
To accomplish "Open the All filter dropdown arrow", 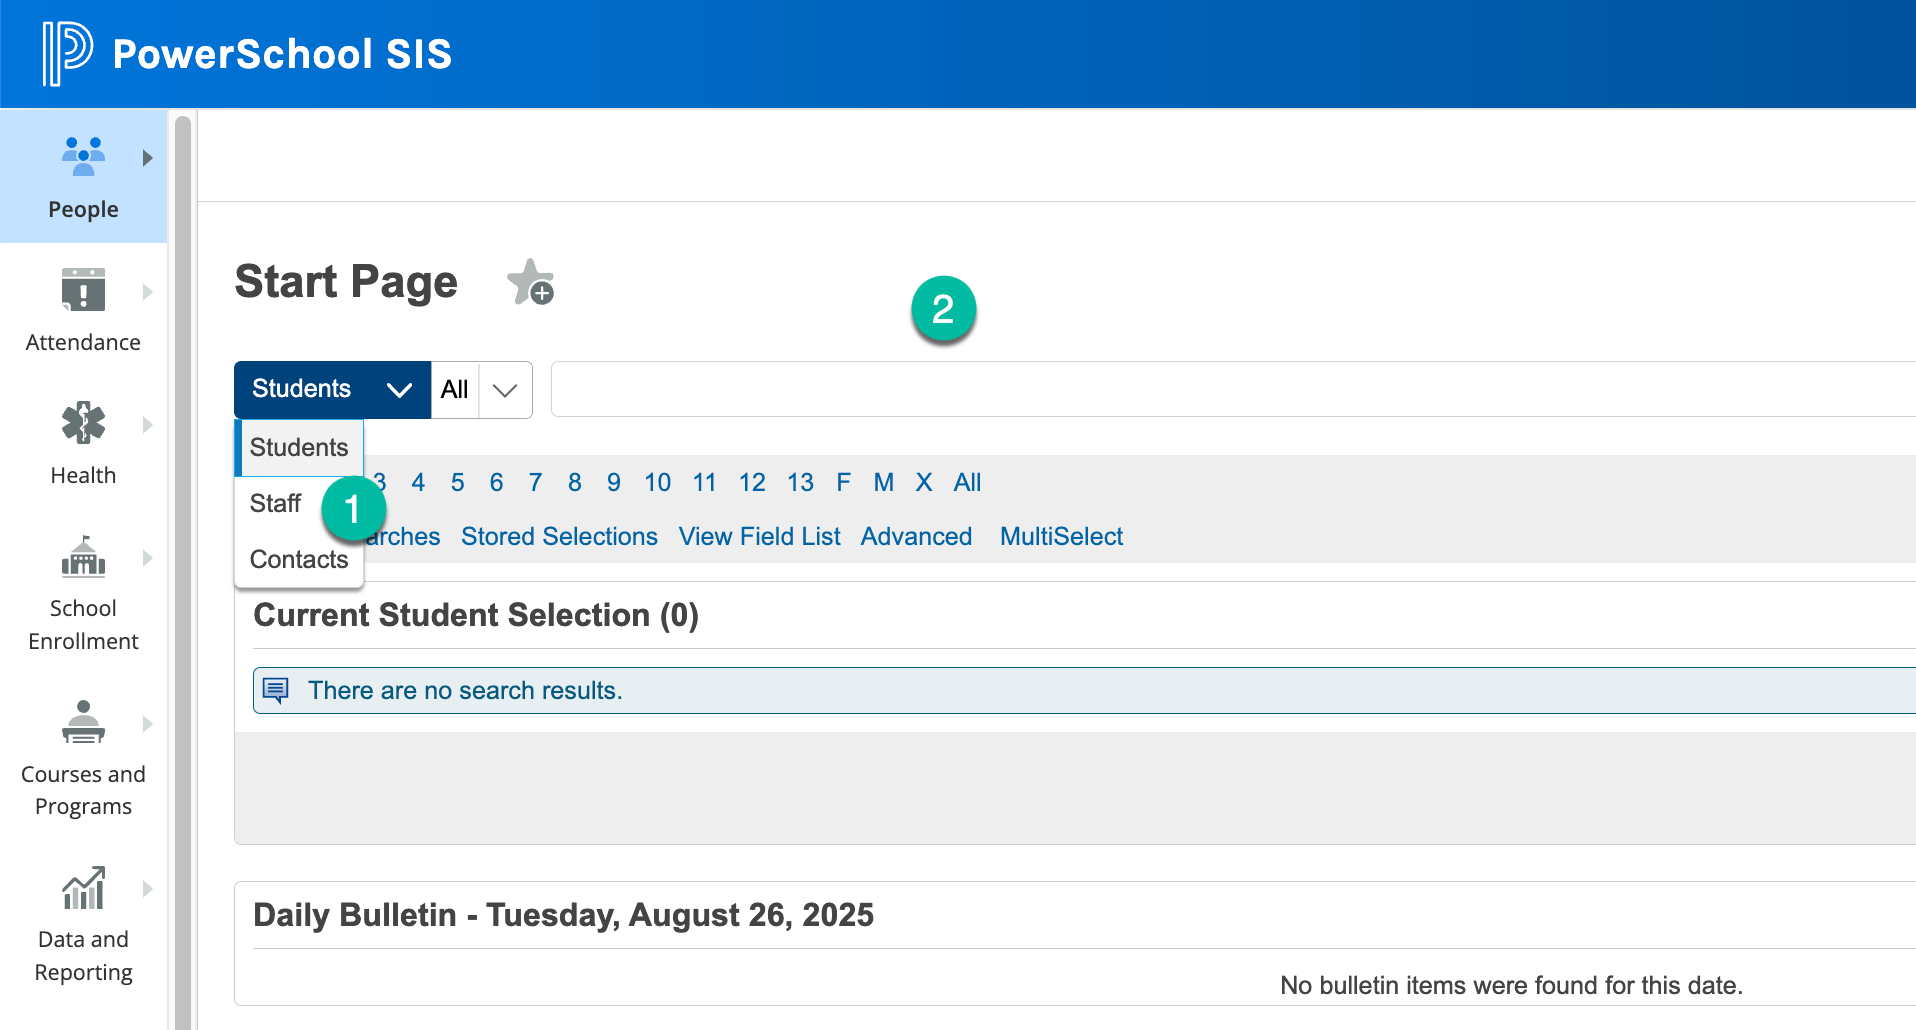I will tap(505, 390).
